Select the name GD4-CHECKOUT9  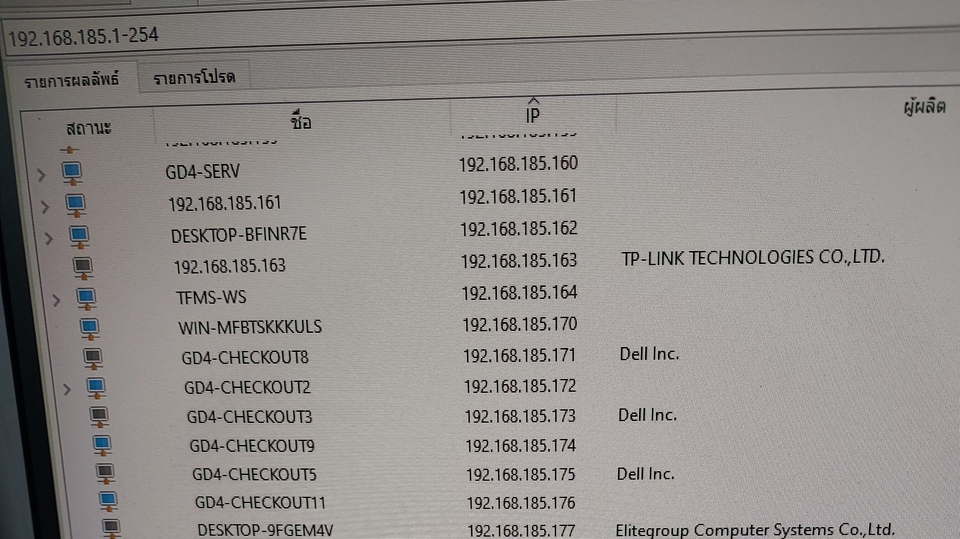252,445
